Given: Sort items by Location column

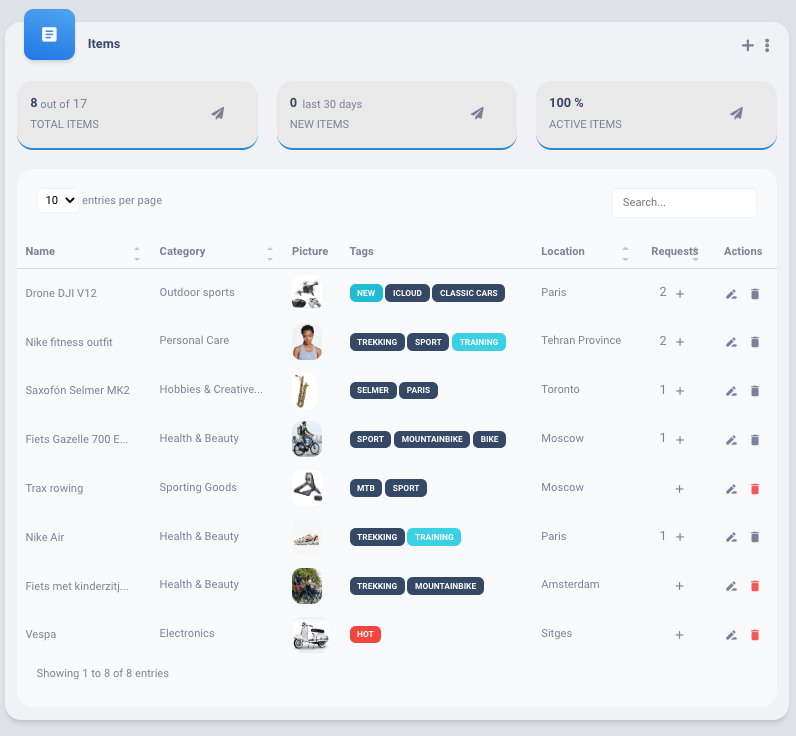Looking at the screenshot, I should point(625,253).
